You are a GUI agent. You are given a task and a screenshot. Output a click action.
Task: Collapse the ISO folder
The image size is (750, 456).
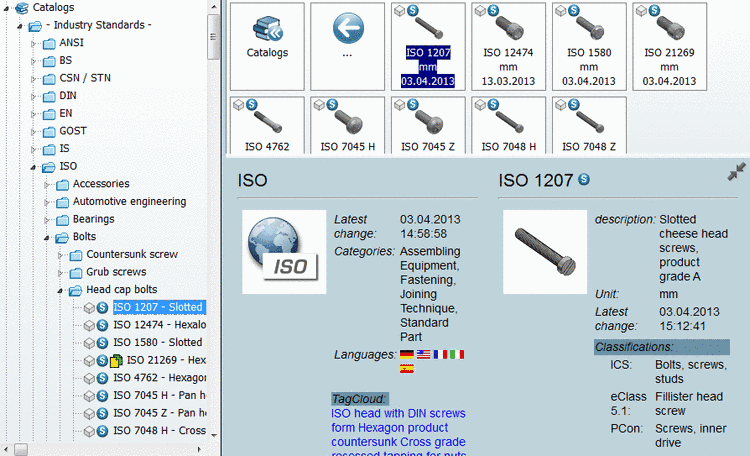pos(33,167)
